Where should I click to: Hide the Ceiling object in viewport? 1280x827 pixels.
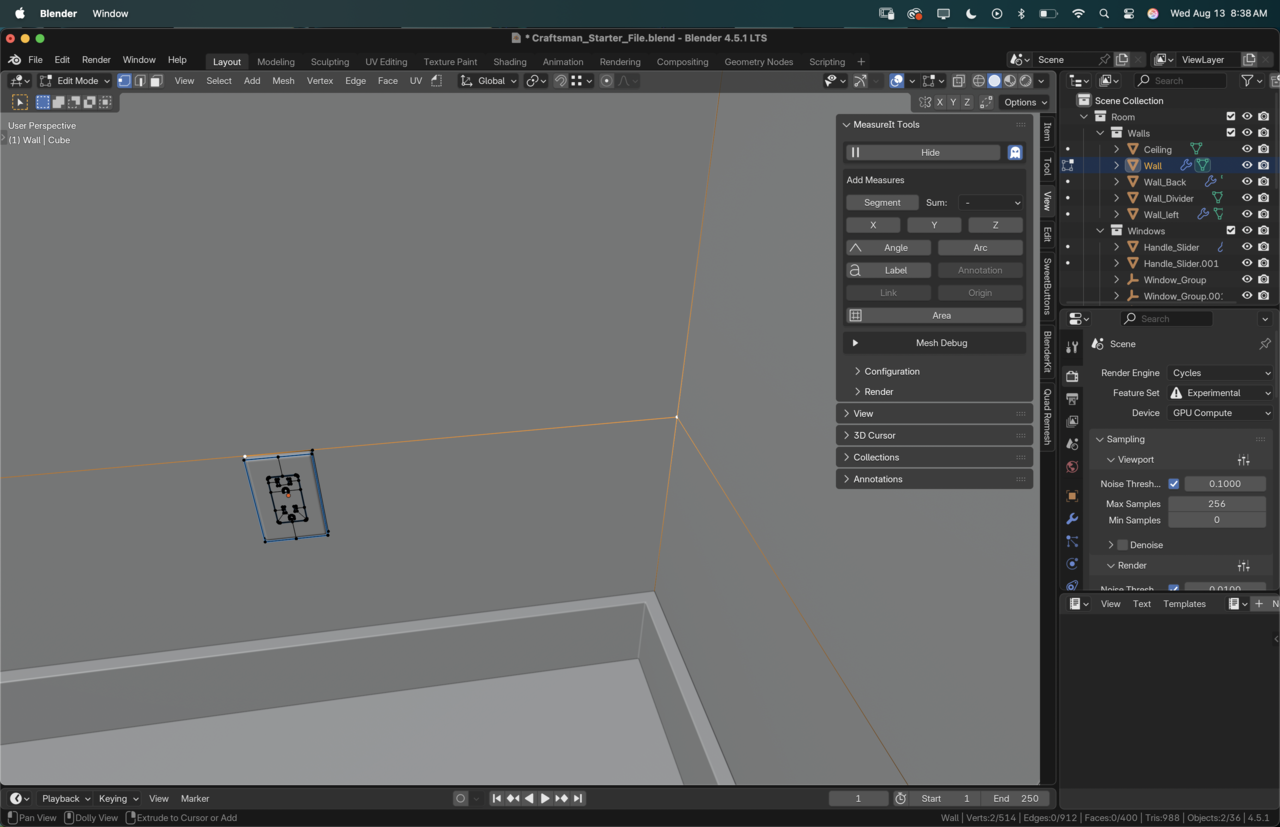point(1247,149)
